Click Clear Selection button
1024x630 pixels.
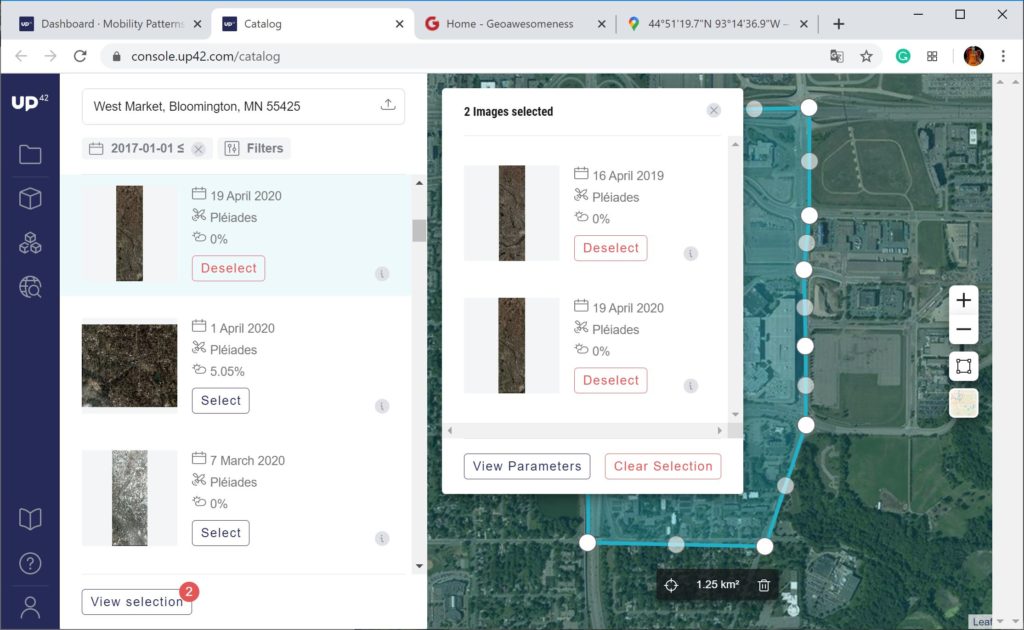(663, 466)
